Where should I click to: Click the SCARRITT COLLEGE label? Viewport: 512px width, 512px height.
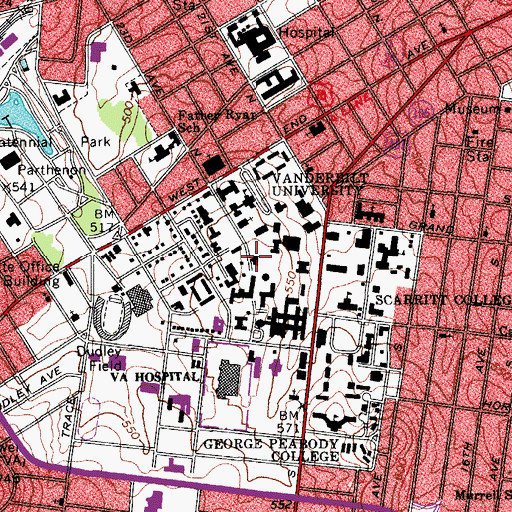(x=443, y=300)
